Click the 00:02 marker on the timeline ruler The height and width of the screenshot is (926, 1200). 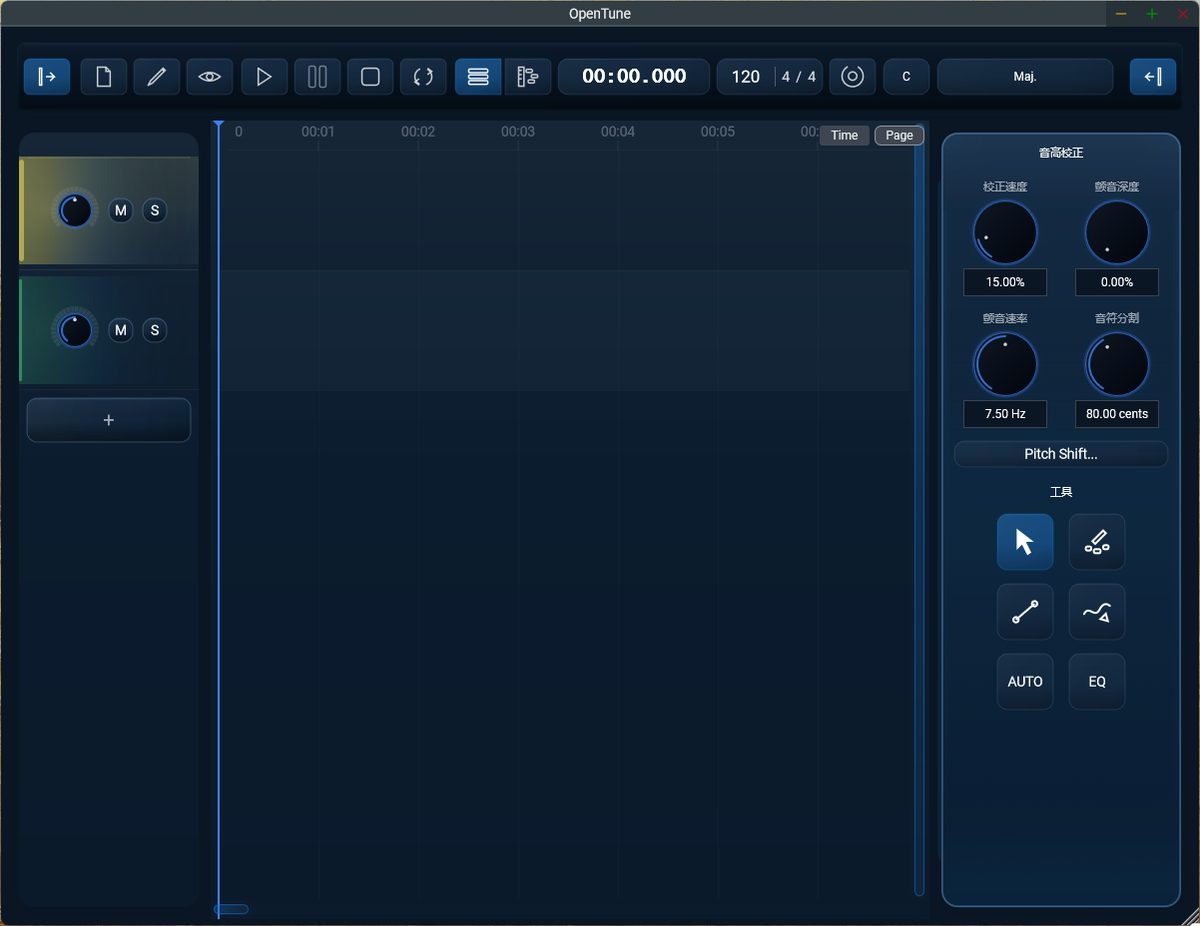(x=418, y=132)
